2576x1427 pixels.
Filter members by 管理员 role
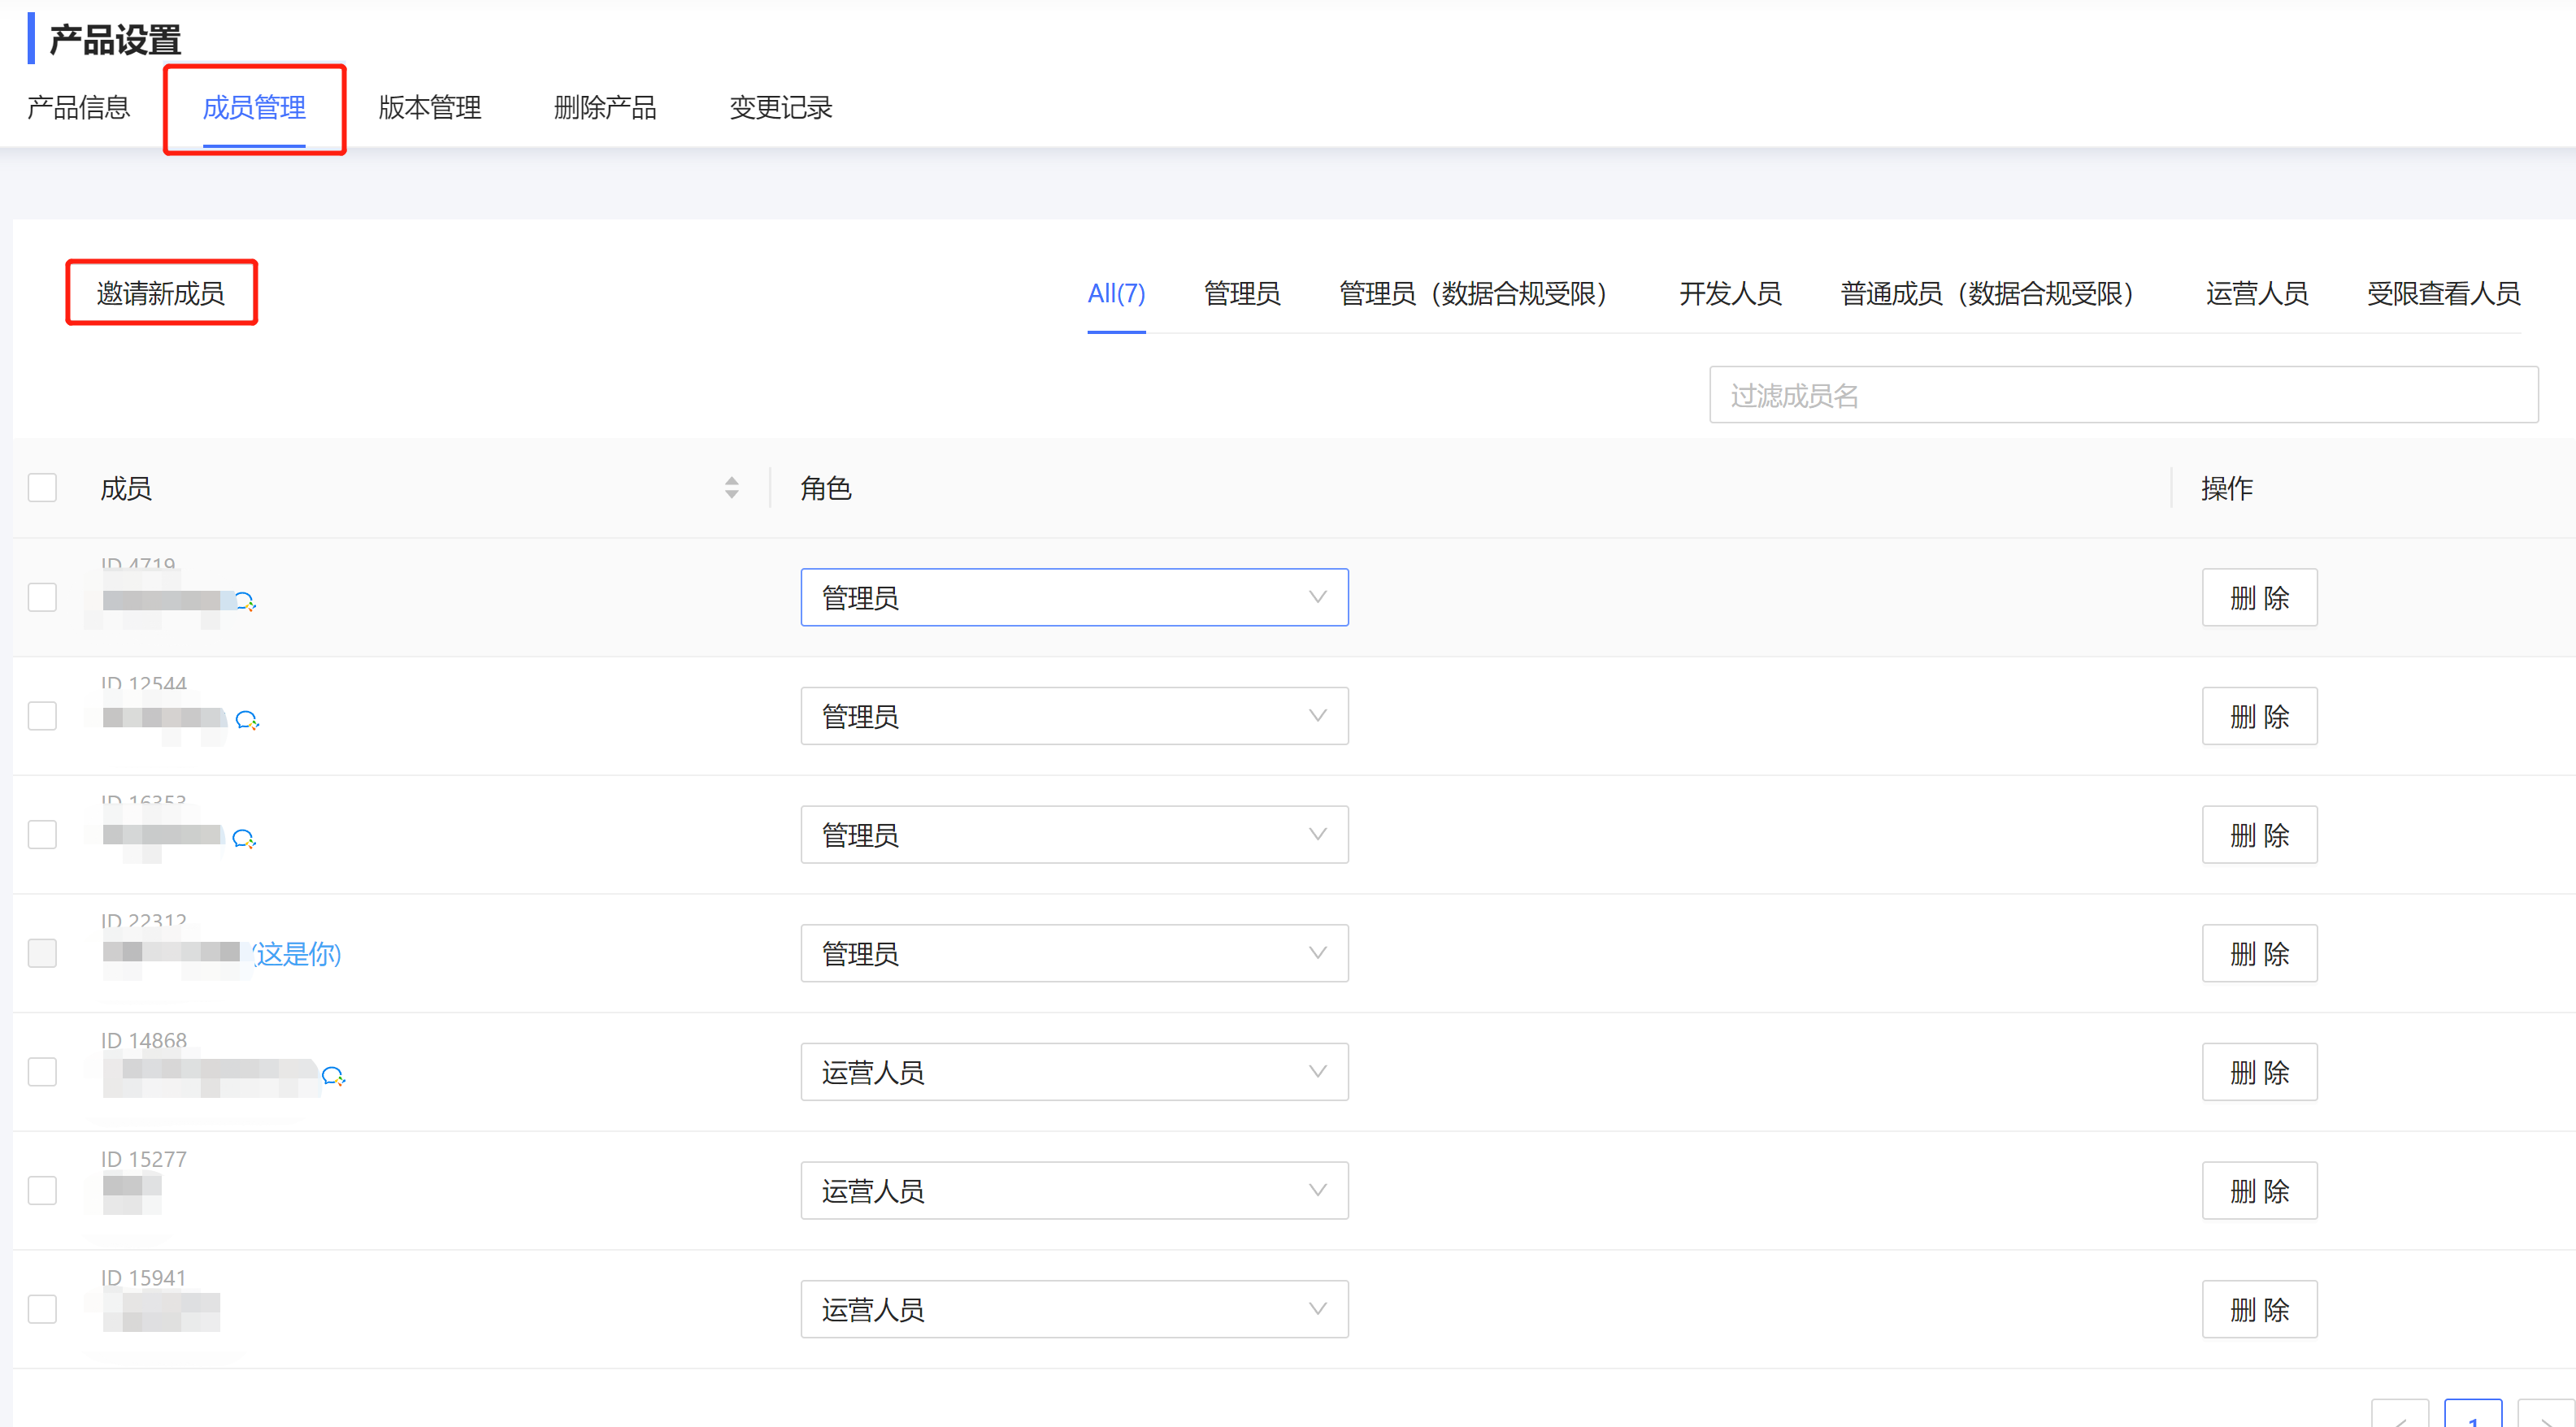(1242, 293)
